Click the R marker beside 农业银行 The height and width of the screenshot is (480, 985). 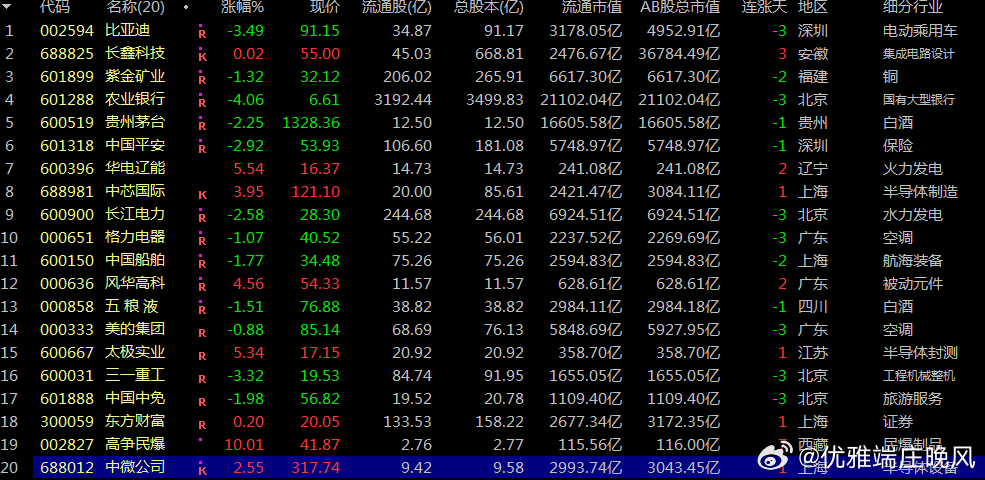pyautogui.click(x=202, y=102)
